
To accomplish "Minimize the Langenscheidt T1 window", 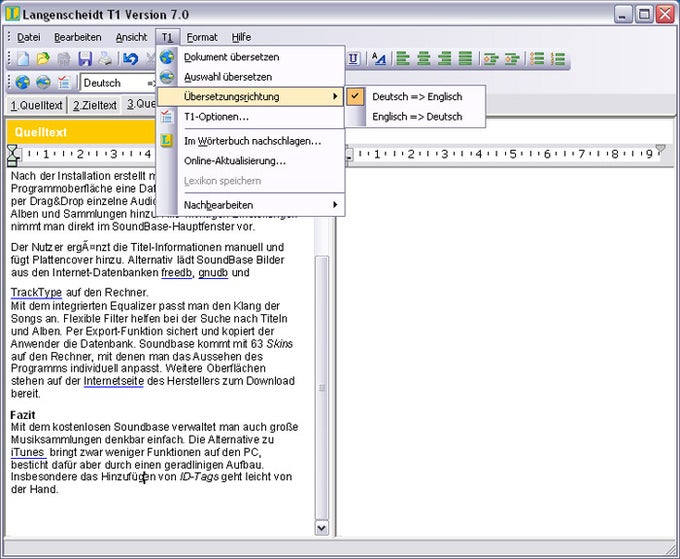I will (623, 14).
